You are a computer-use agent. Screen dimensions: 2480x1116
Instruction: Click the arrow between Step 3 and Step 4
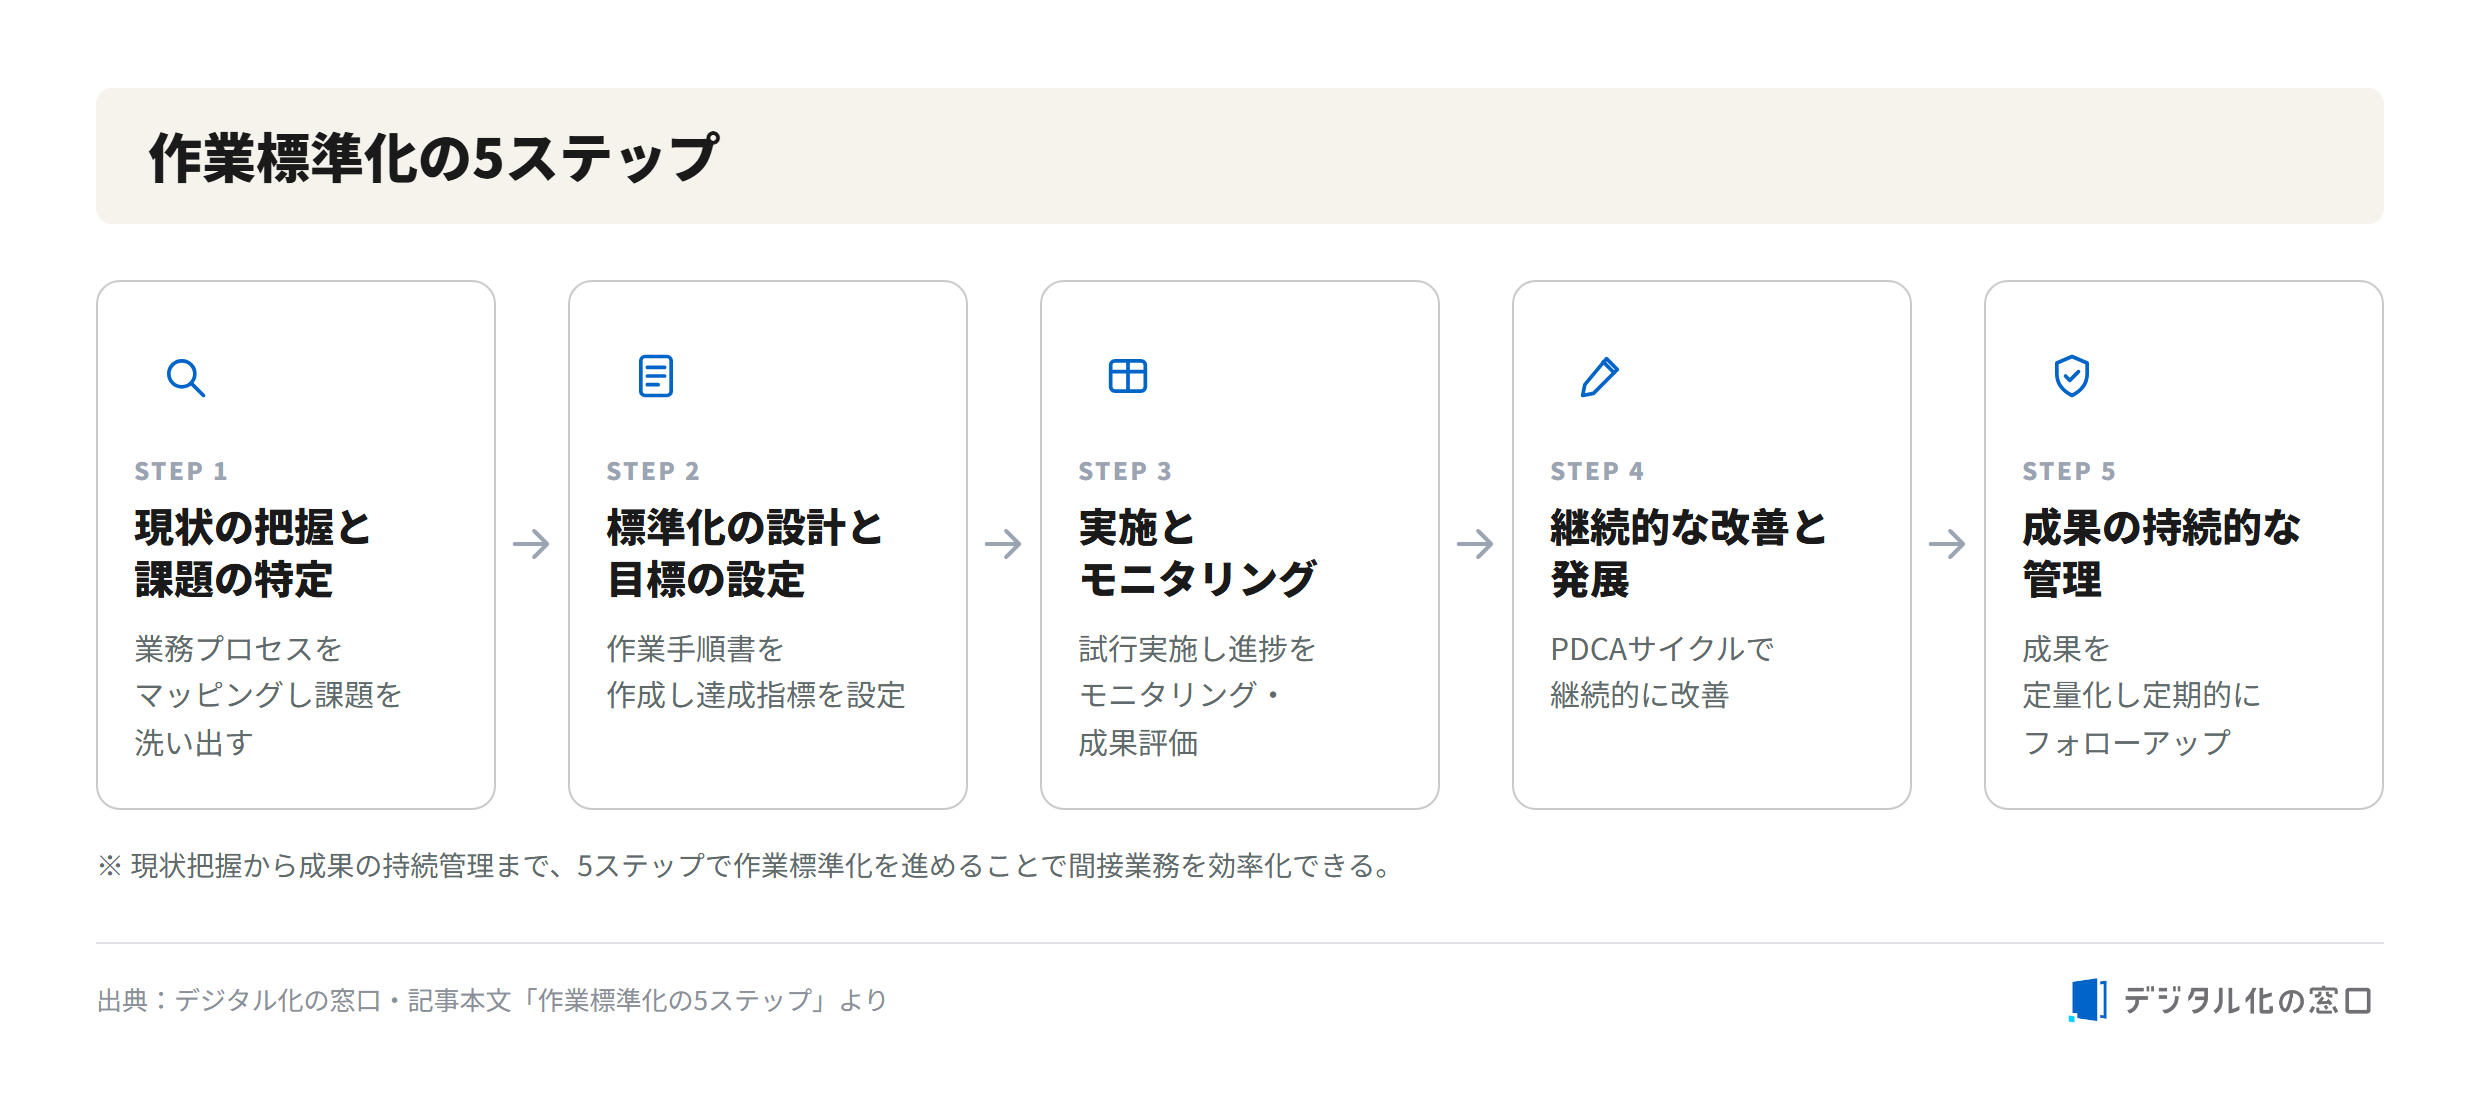click(x=1476, y=544)
